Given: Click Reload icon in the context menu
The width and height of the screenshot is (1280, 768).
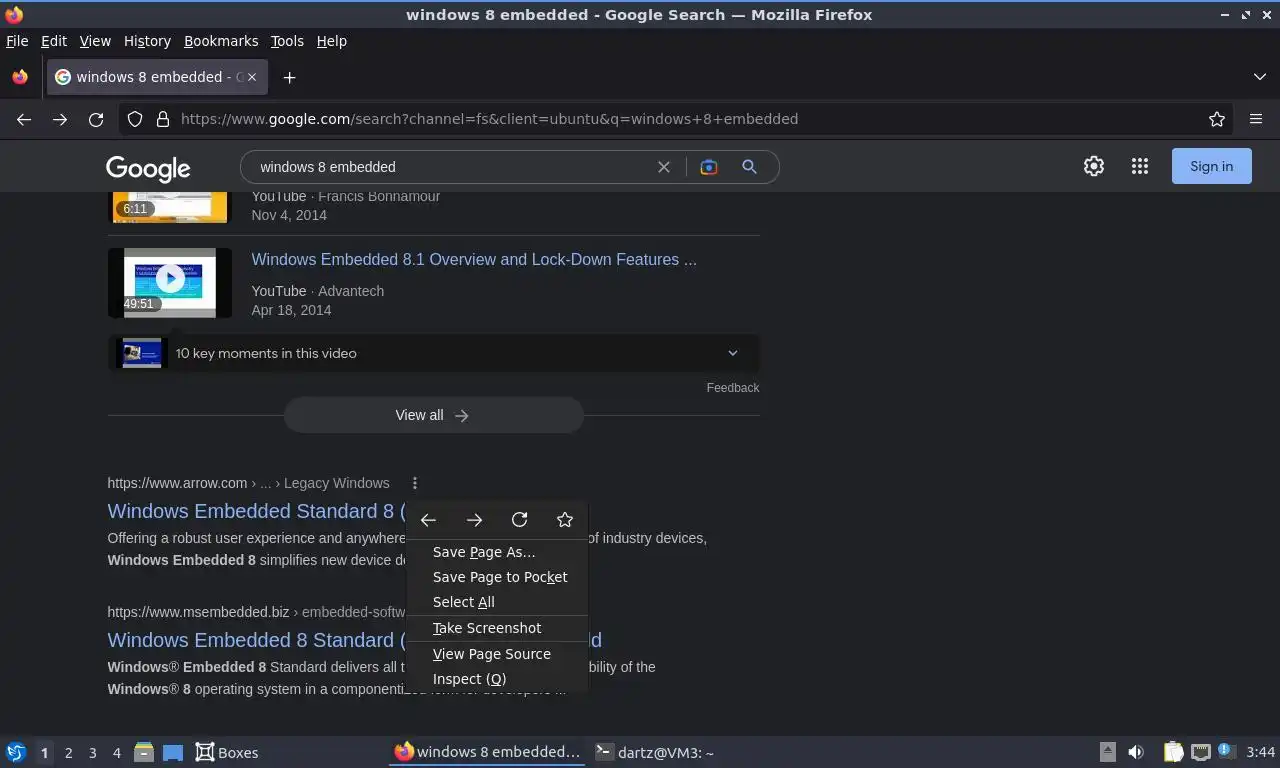Looking at the screenshot, I should [519, 520].
